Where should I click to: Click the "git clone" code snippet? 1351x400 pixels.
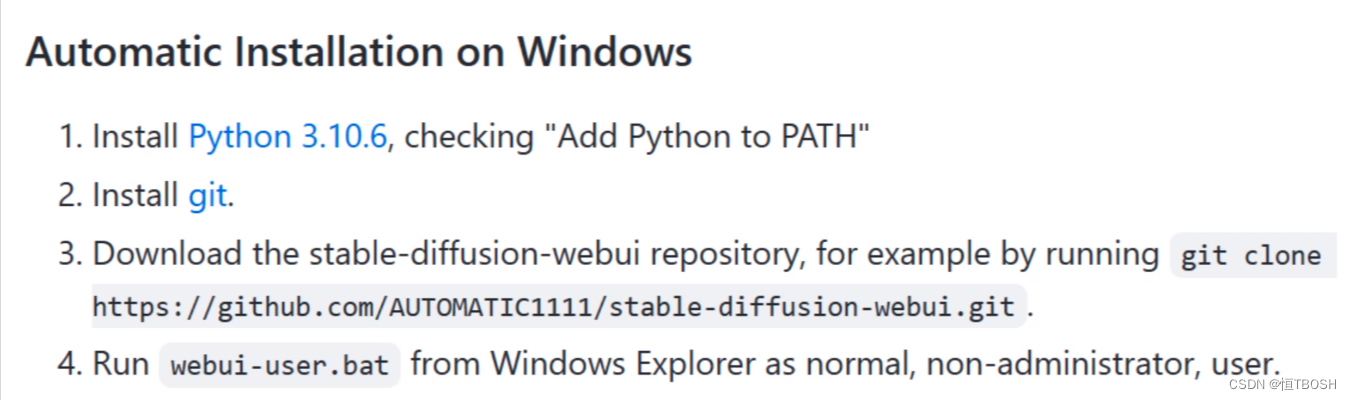coord(1251,256)
